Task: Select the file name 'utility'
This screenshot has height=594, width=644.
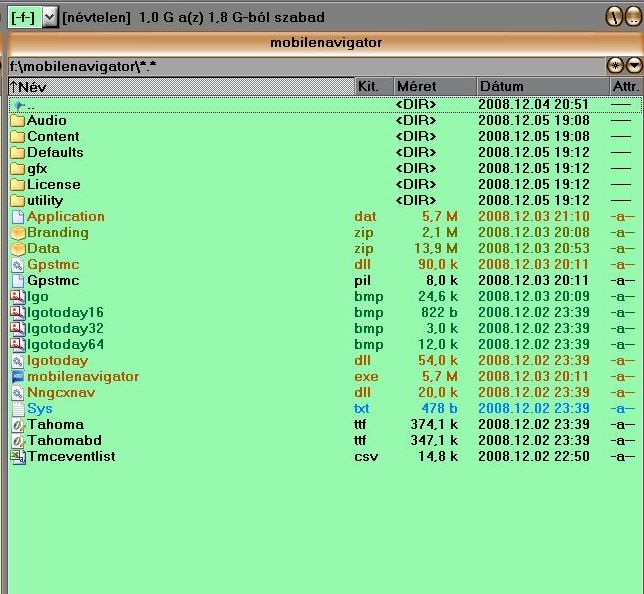Action: [x=45, y=201]
